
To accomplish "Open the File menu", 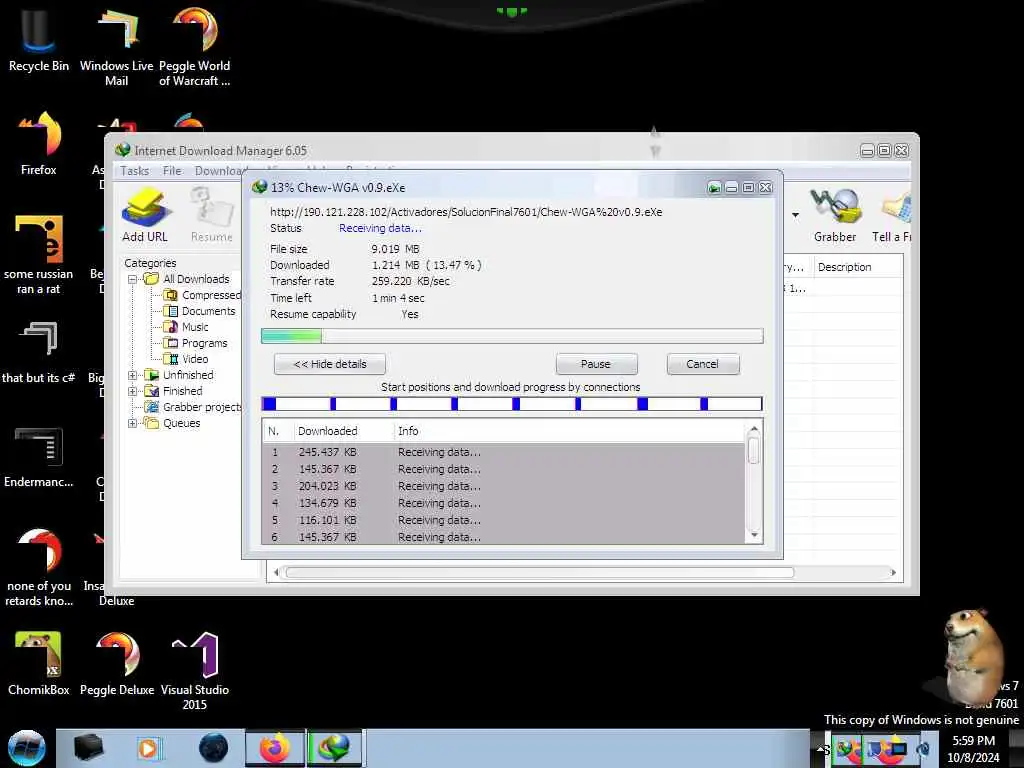I will [172, 170].
